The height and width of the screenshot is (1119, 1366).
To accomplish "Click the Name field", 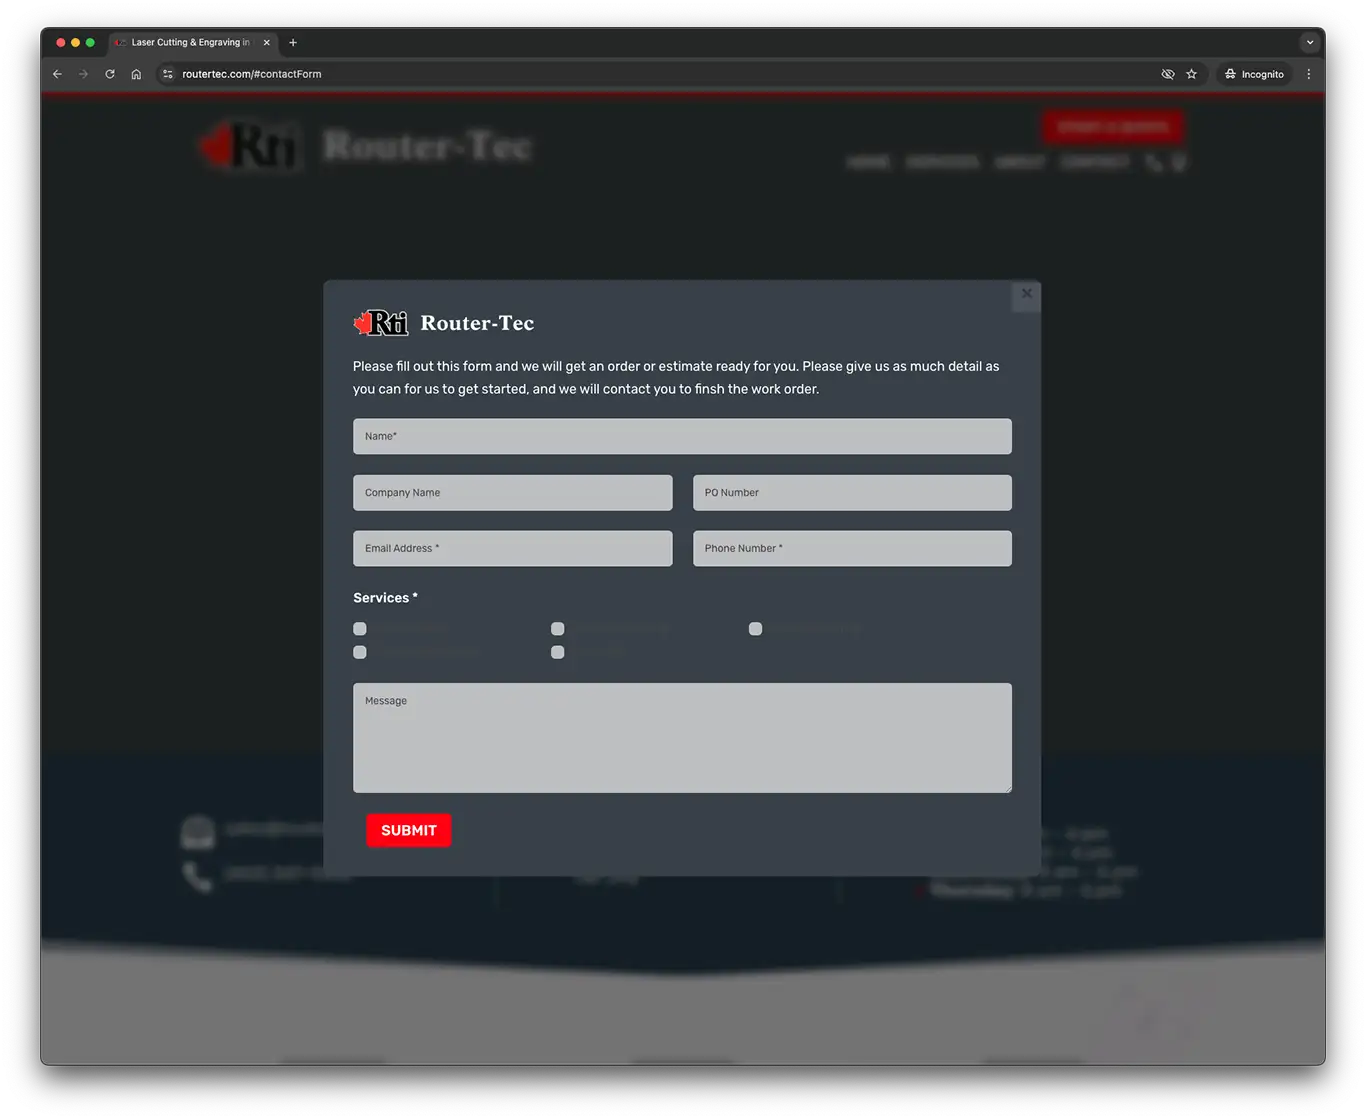I will tap(682, 436).
